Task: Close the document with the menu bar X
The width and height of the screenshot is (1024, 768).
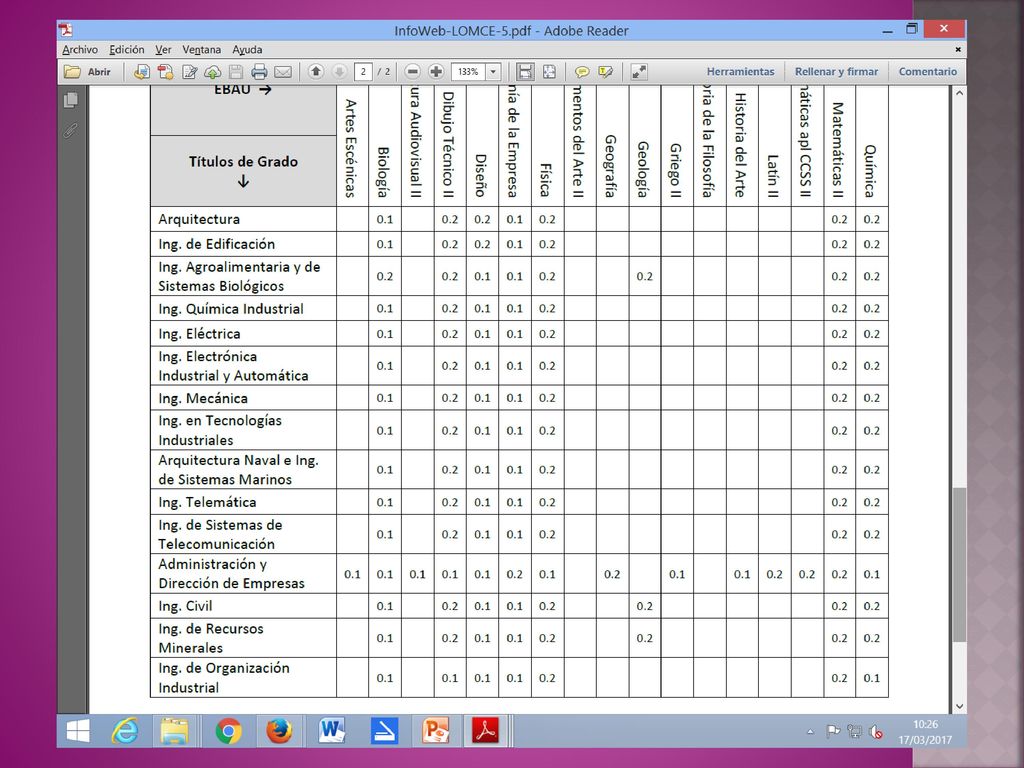Action: [958, 50]
